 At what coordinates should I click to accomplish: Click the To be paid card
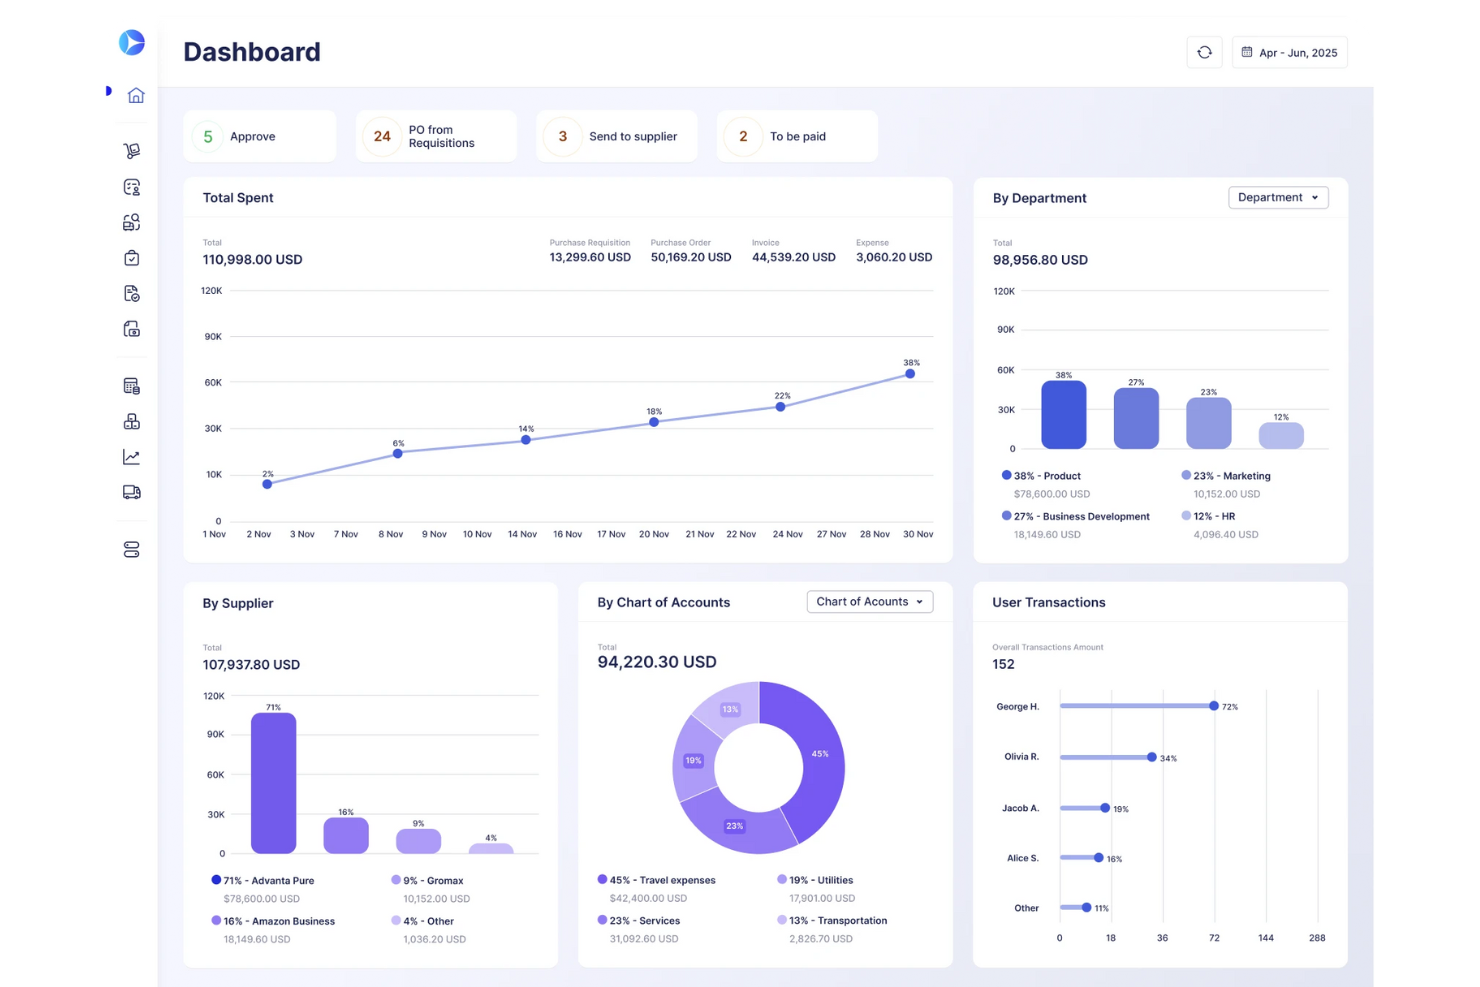click(797, 135)
